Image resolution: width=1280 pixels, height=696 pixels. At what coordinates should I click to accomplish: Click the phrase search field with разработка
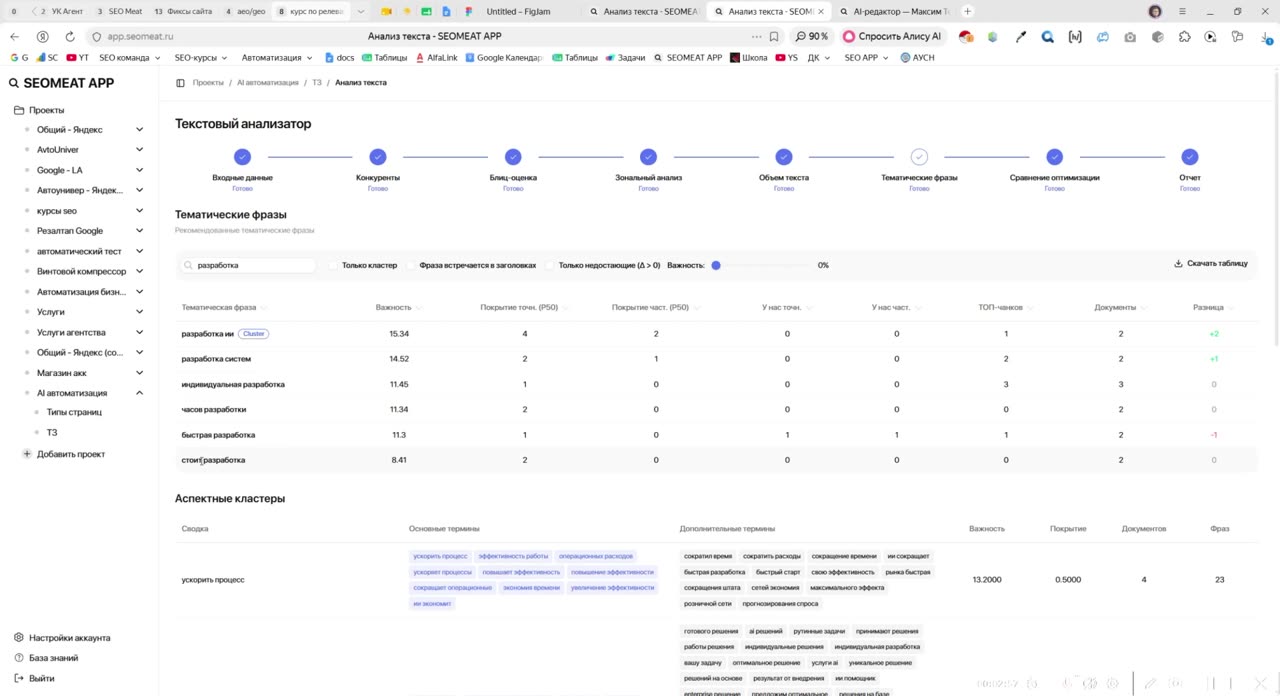[248, 265]
